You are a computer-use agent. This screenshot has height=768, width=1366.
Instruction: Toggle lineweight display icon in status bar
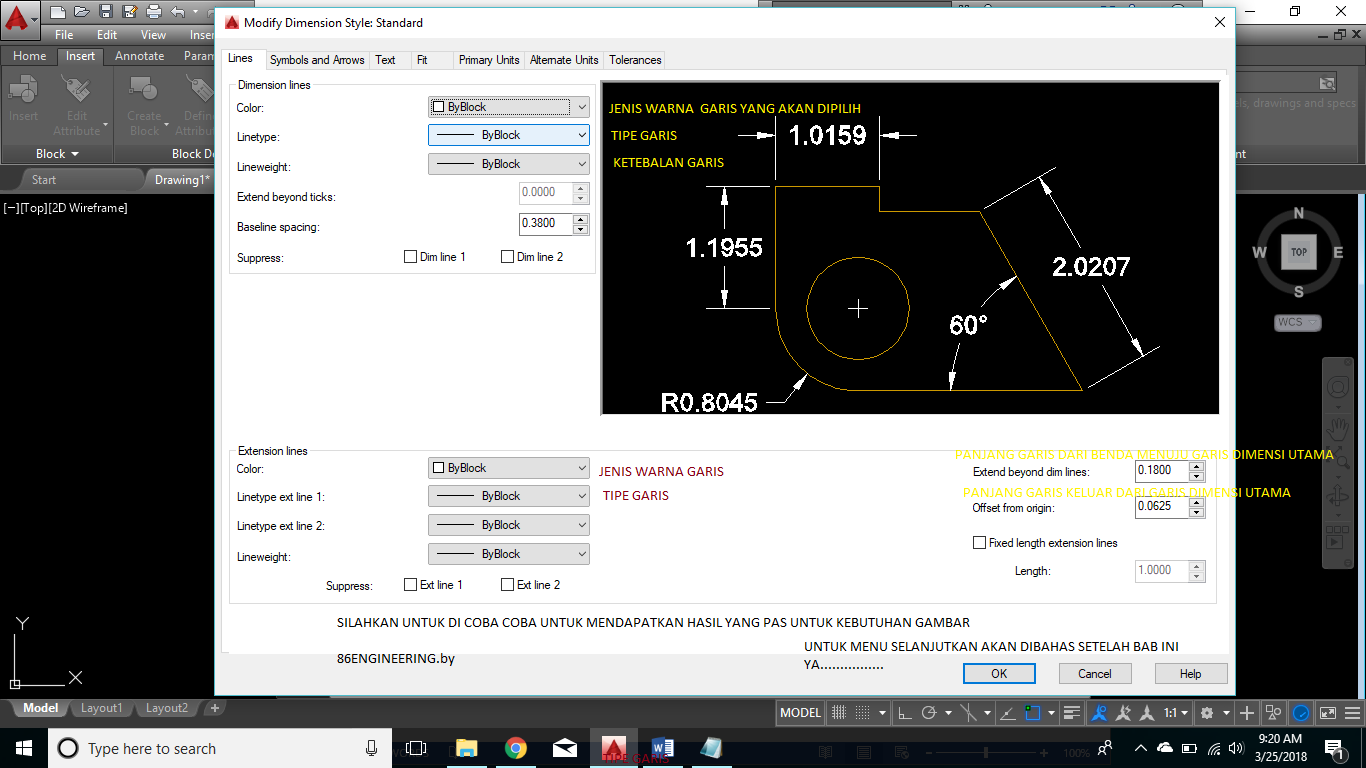pyautogui.click(x=1072, y=713)
